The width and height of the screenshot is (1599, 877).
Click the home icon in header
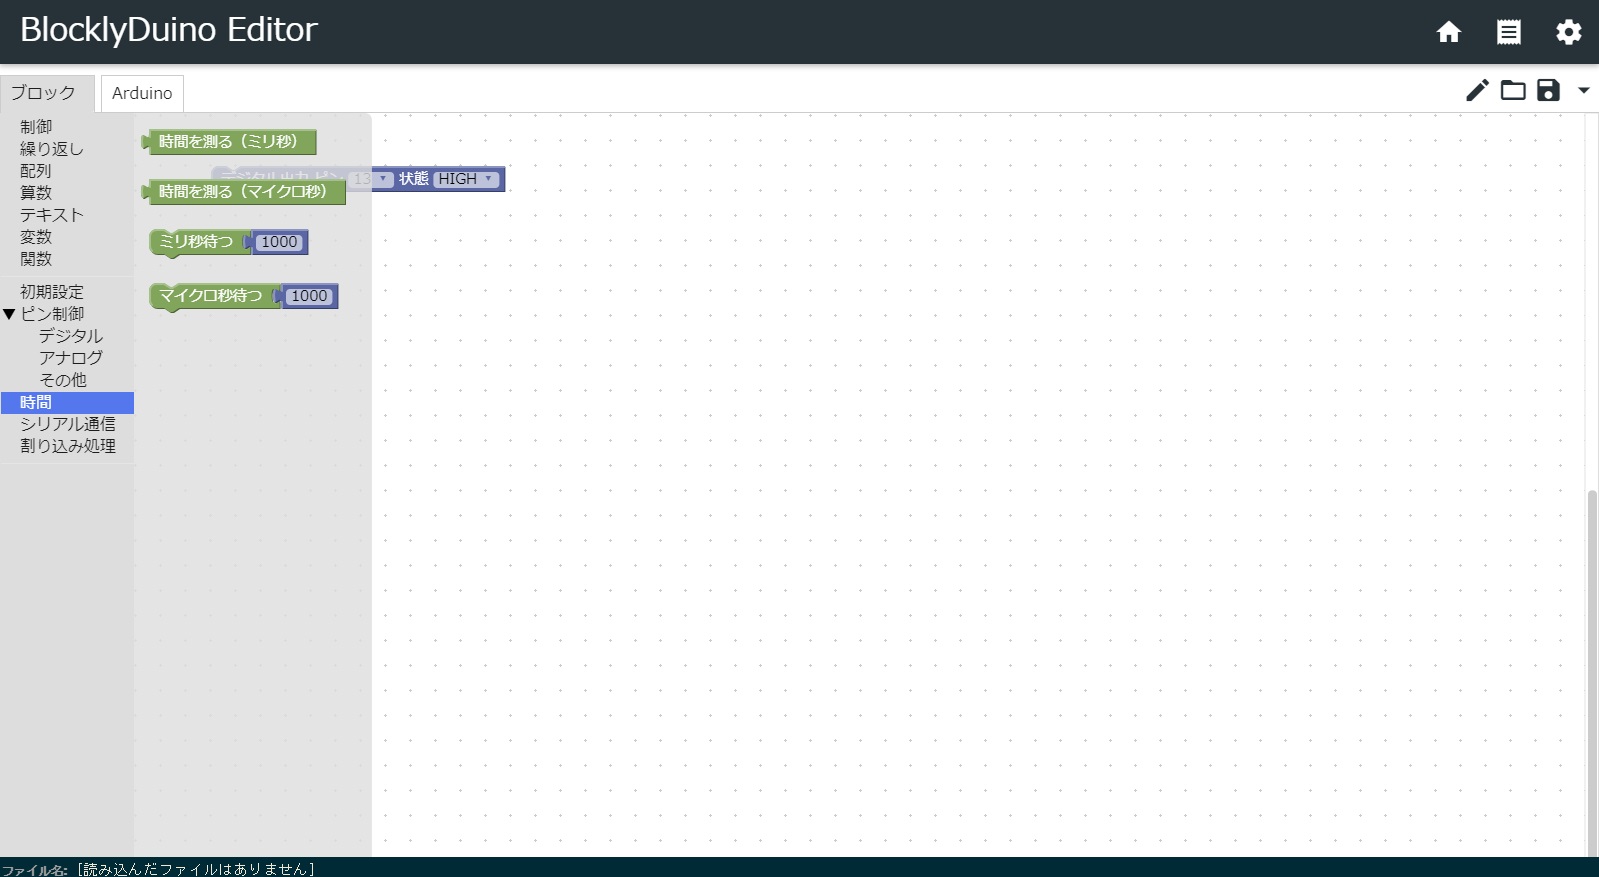click(x=1448, y=32)
